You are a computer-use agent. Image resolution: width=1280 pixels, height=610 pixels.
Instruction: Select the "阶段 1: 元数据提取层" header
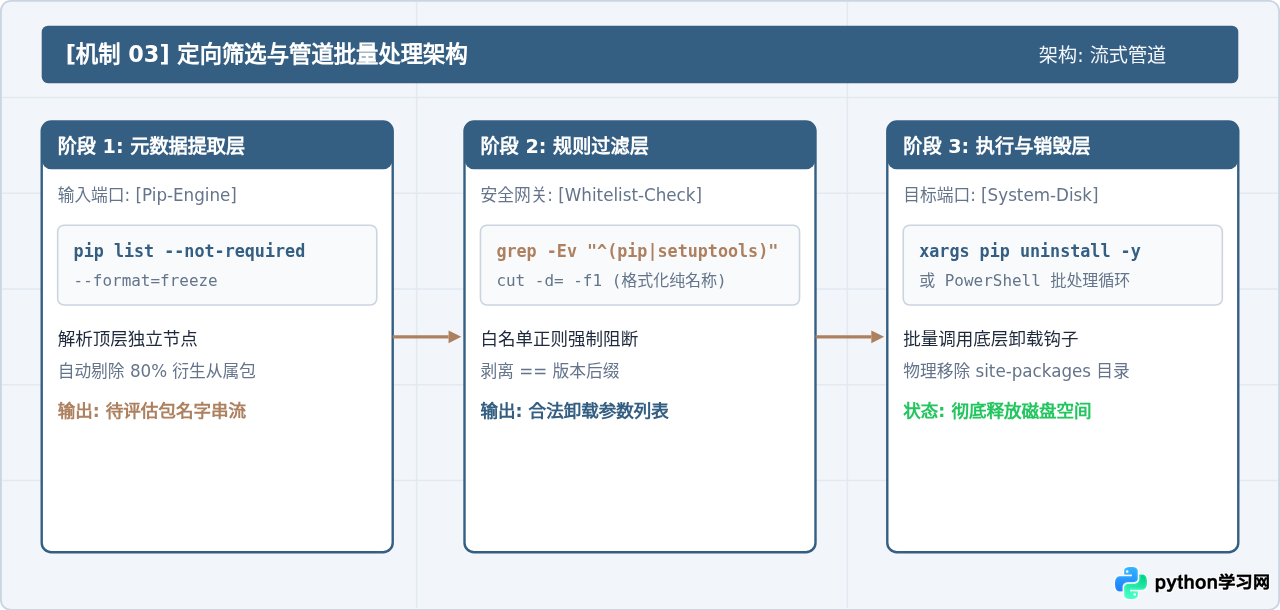coord(217,146)
